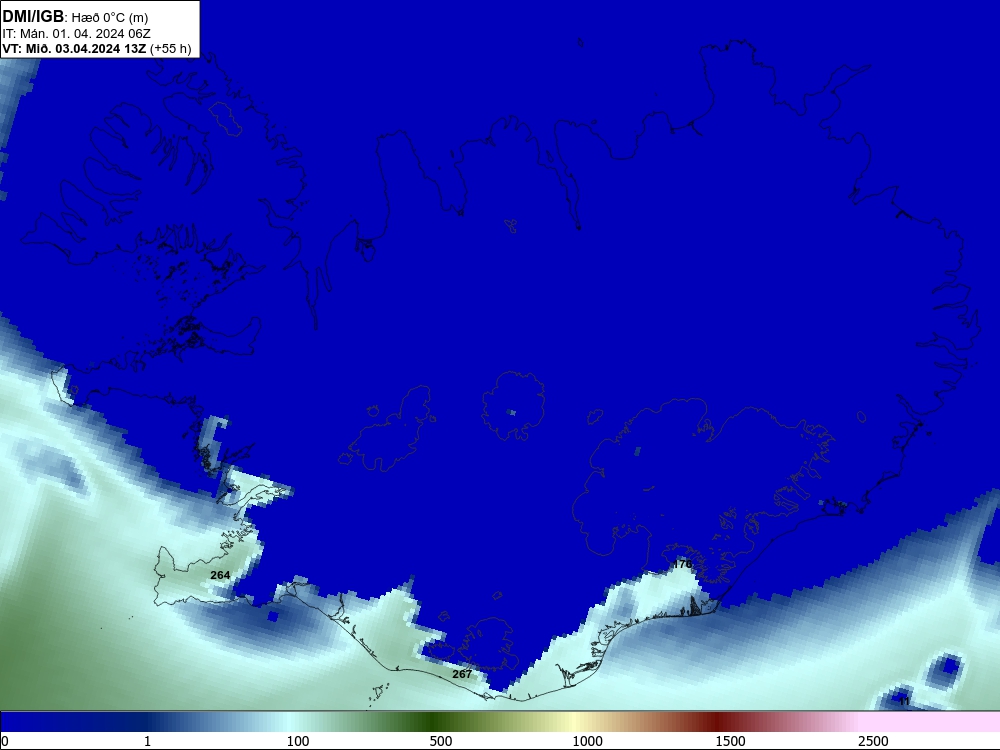Click the legend tick label 0
This screenshot has height=750, width=1000.
(5, 741)
